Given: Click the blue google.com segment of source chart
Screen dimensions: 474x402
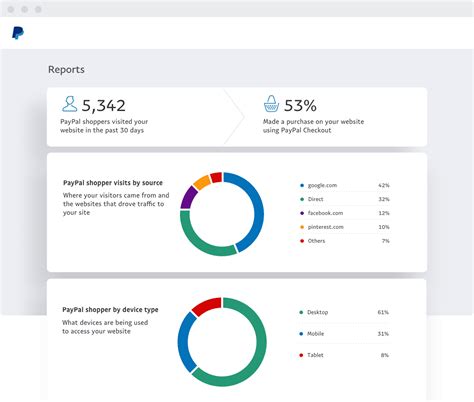Looking at the screenshot, I should (258, 207).
